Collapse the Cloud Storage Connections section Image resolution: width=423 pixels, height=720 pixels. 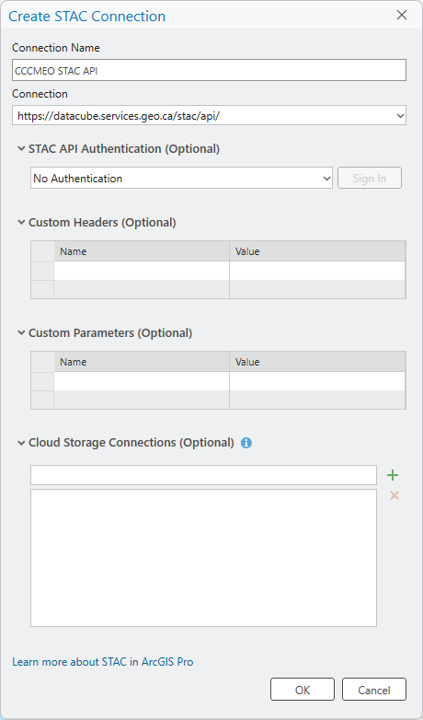point(21,443)
